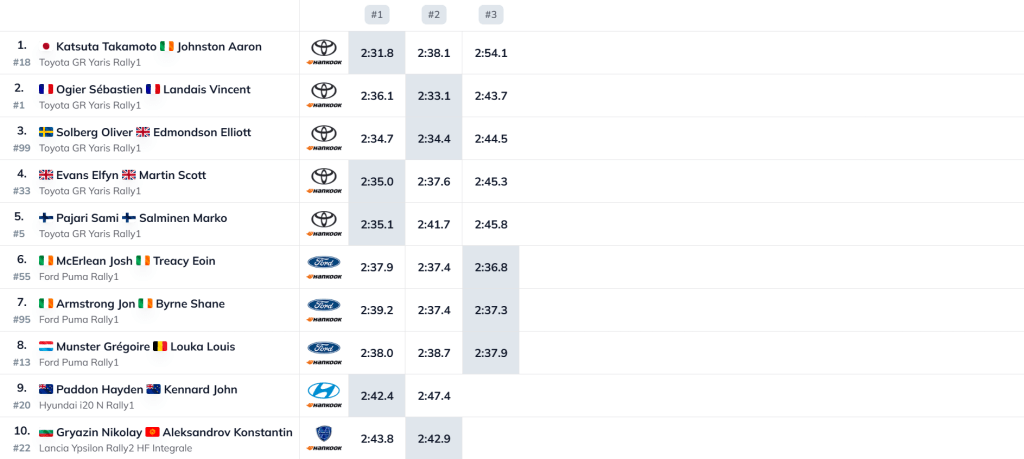Image resolution: width=1024 pixels, height=459 pixels.
Task: Click the Ford logo beside Munster Grégoire
Action: (x=323, y=348)
